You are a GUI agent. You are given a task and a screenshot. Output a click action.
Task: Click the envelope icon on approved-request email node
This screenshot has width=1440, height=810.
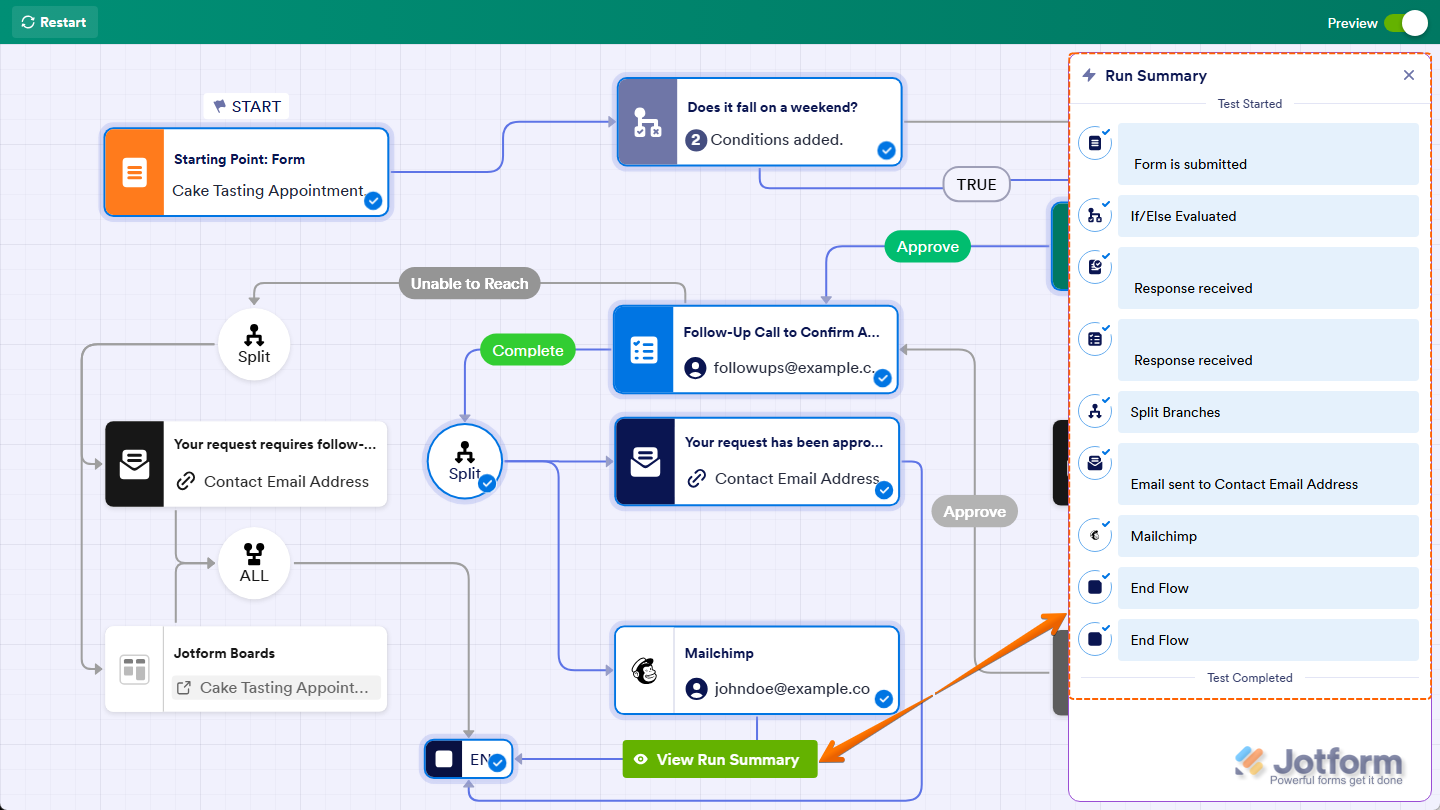[645, 462]
